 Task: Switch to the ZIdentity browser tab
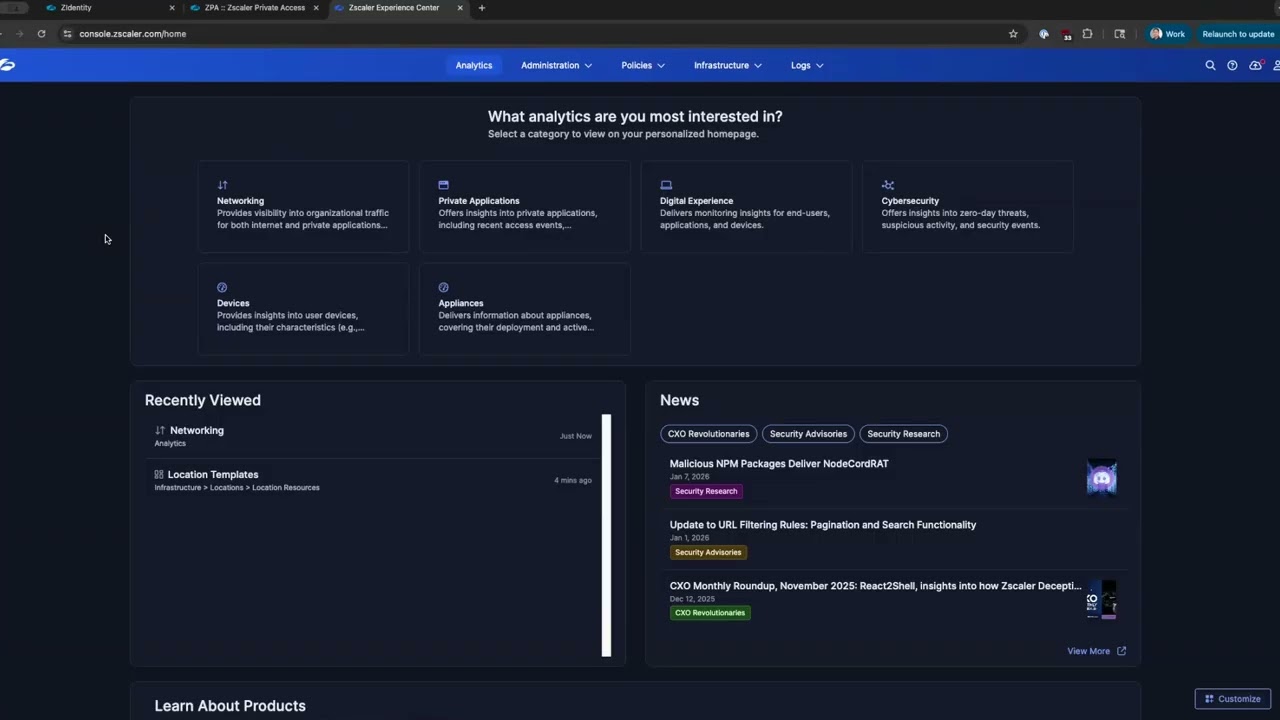coord(111,8)
